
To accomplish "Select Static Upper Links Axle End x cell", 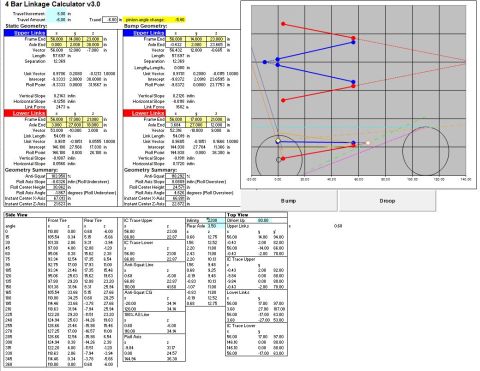I will click(x=56, y=44).
